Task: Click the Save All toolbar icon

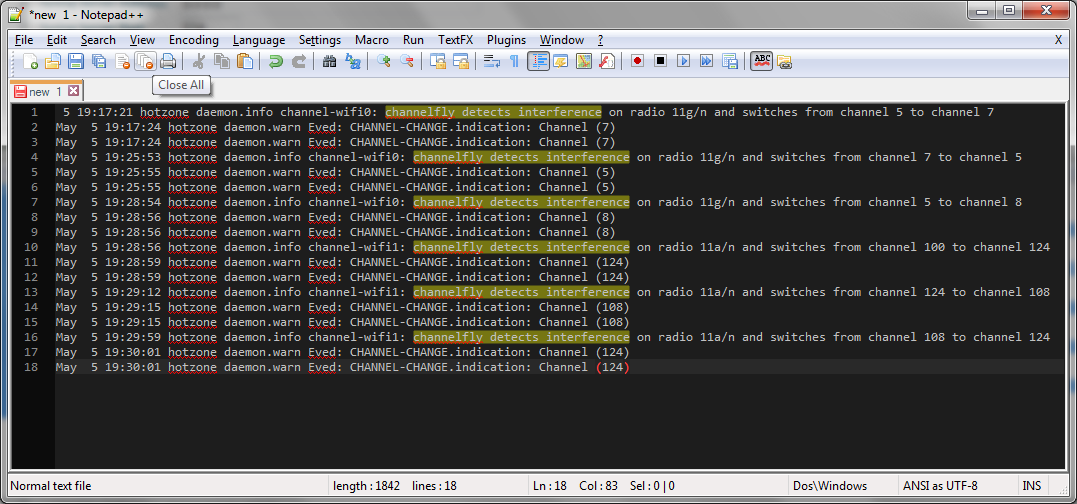Action: click(x=99, y=62)
